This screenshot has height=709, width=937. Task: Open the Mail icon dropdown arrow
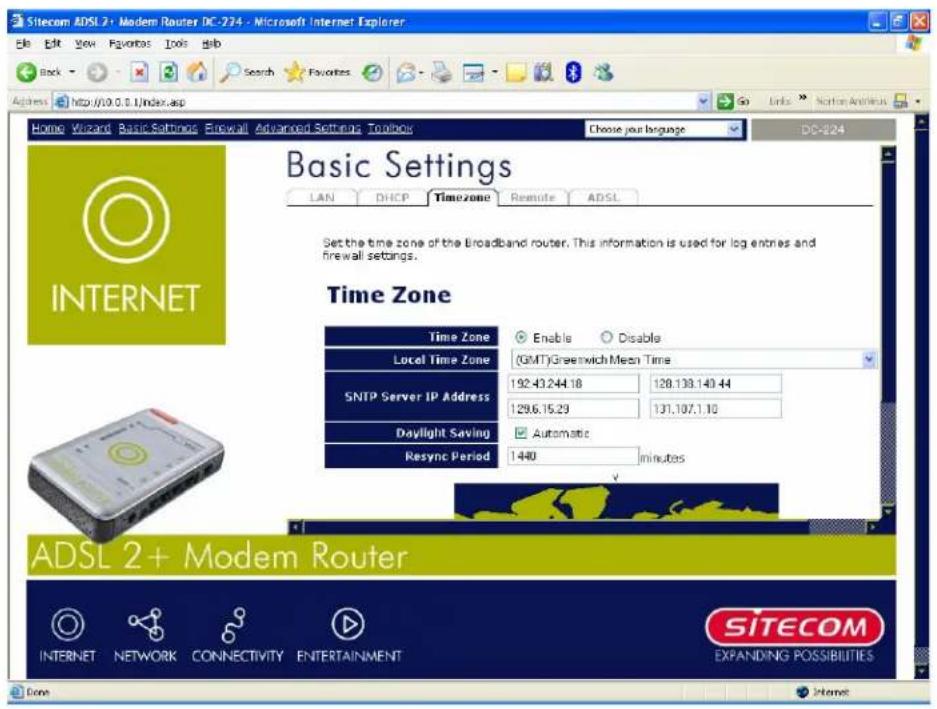pos(421,73)
